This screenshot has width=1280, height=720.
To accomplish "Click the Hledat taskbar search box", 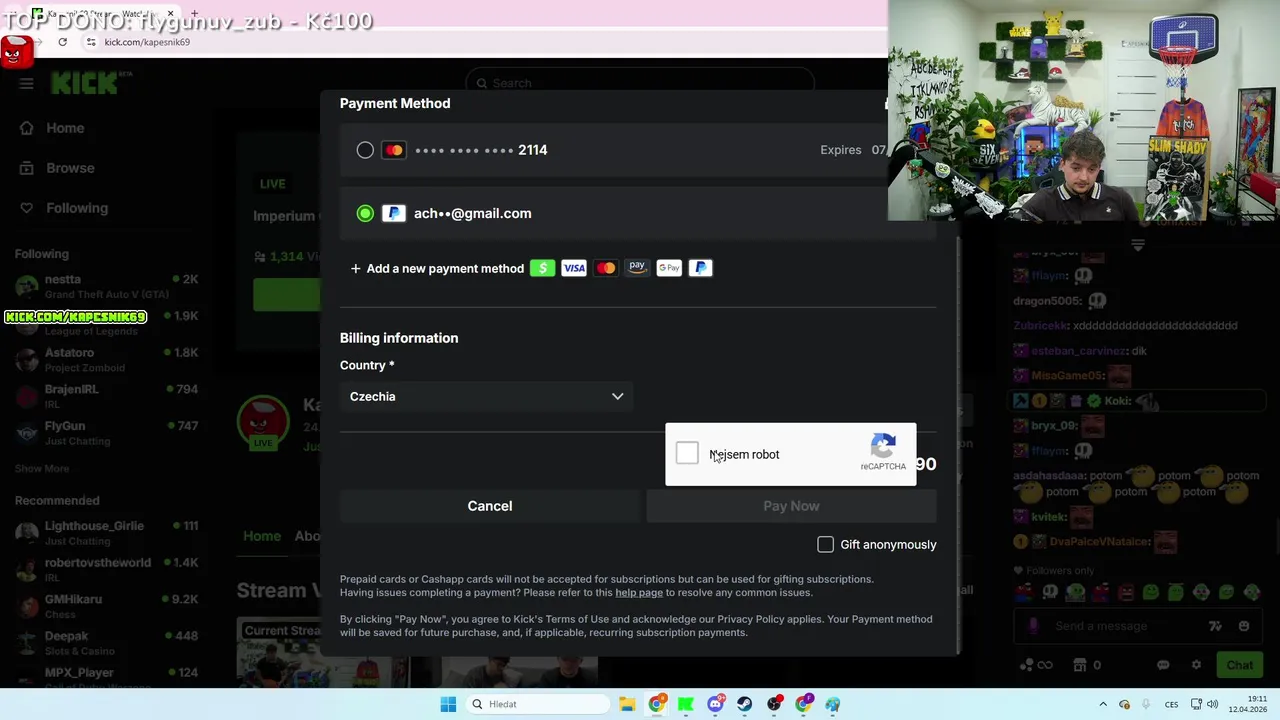I will pyautogui.click(x=539, y=704).
